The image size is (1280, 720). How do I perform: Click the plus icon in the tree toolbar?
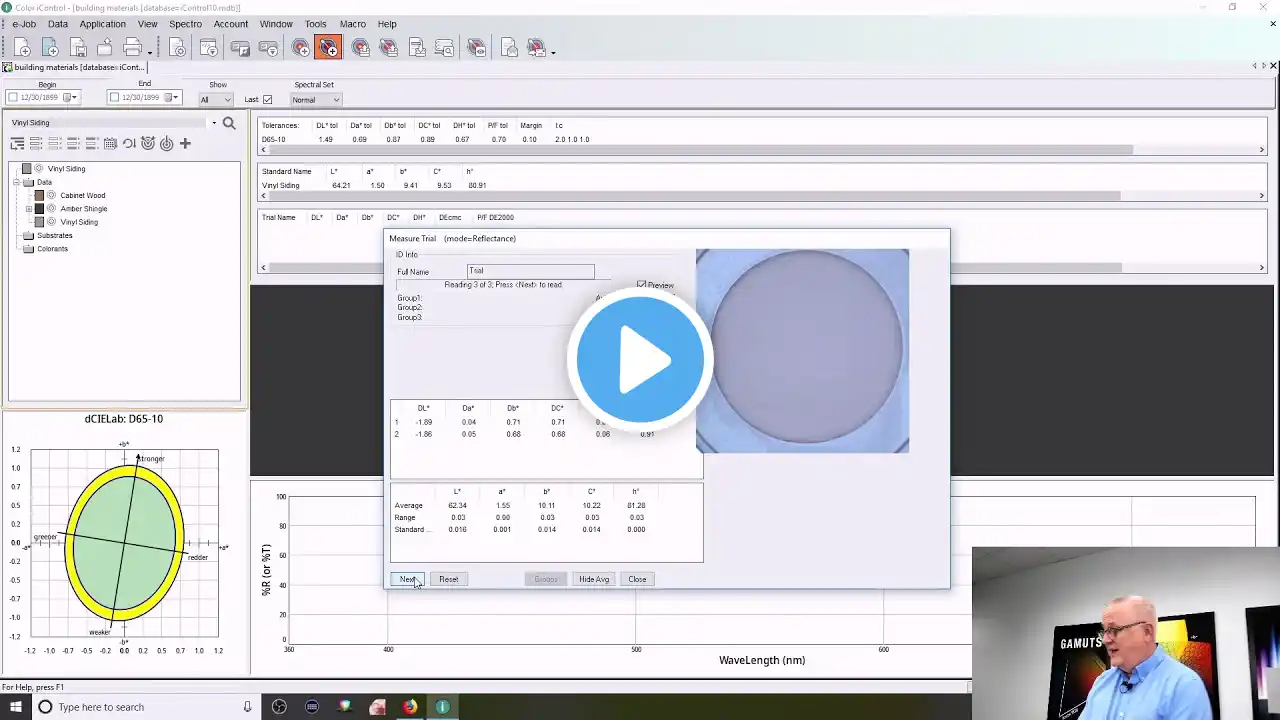185,144
